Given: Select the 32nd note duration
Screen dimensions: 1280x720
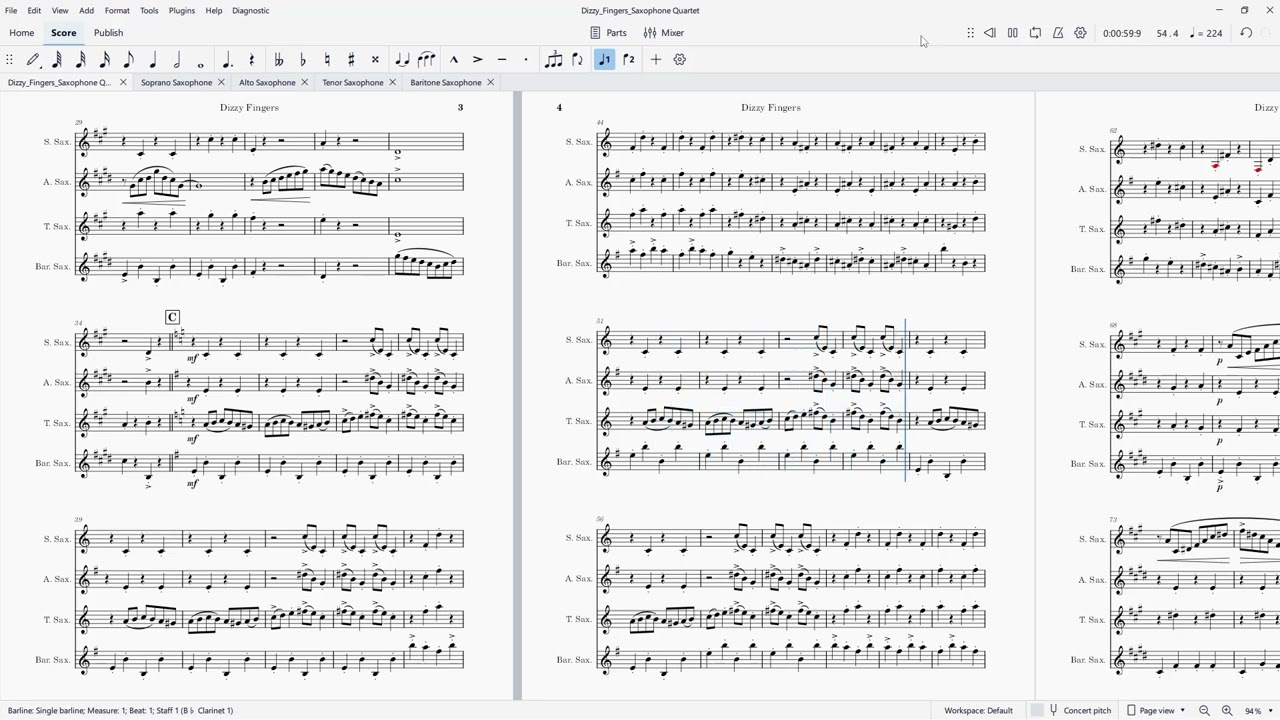Looking at the screenshot, I should pos(81,60).
